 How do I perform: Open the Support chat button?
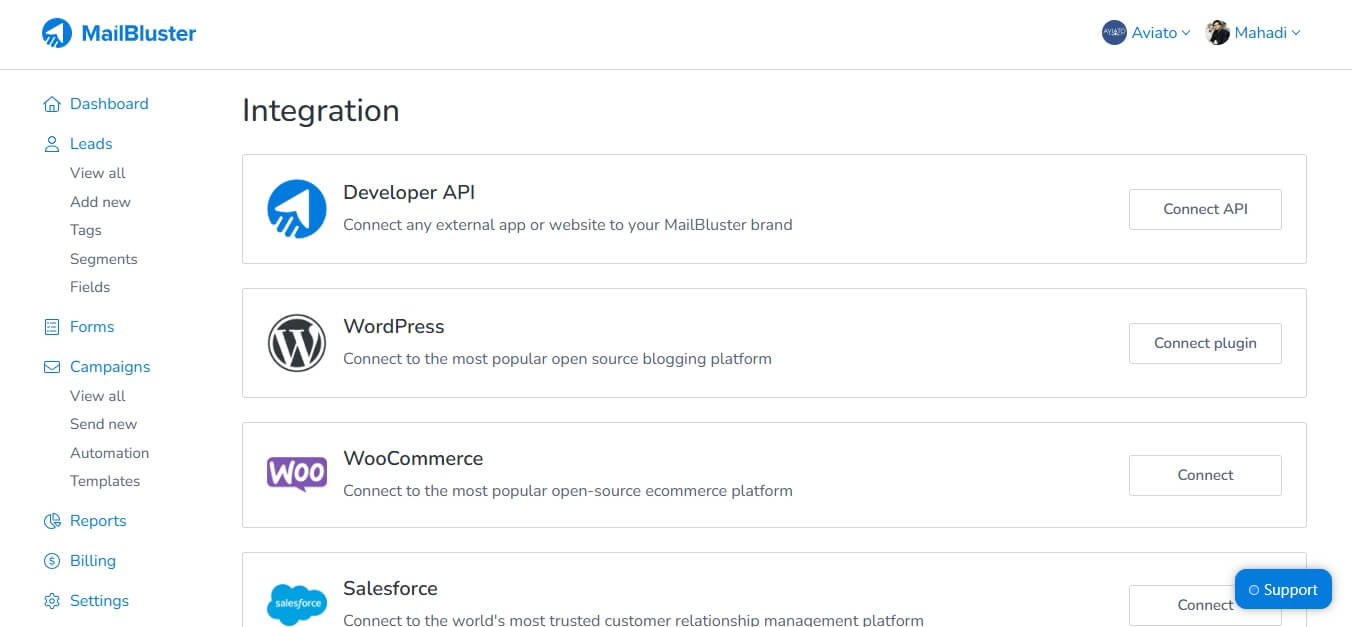[1283, 589]
